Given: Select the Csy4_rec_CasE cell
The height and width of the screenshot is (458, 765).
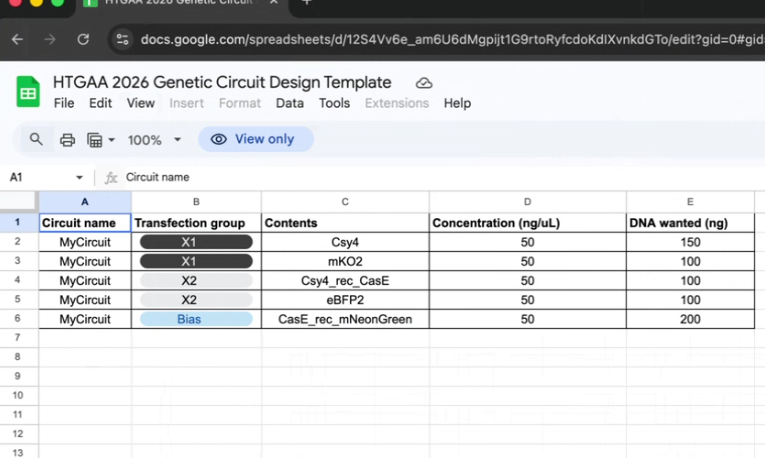Looking at the screenshot, I should [x=345, y=280].
